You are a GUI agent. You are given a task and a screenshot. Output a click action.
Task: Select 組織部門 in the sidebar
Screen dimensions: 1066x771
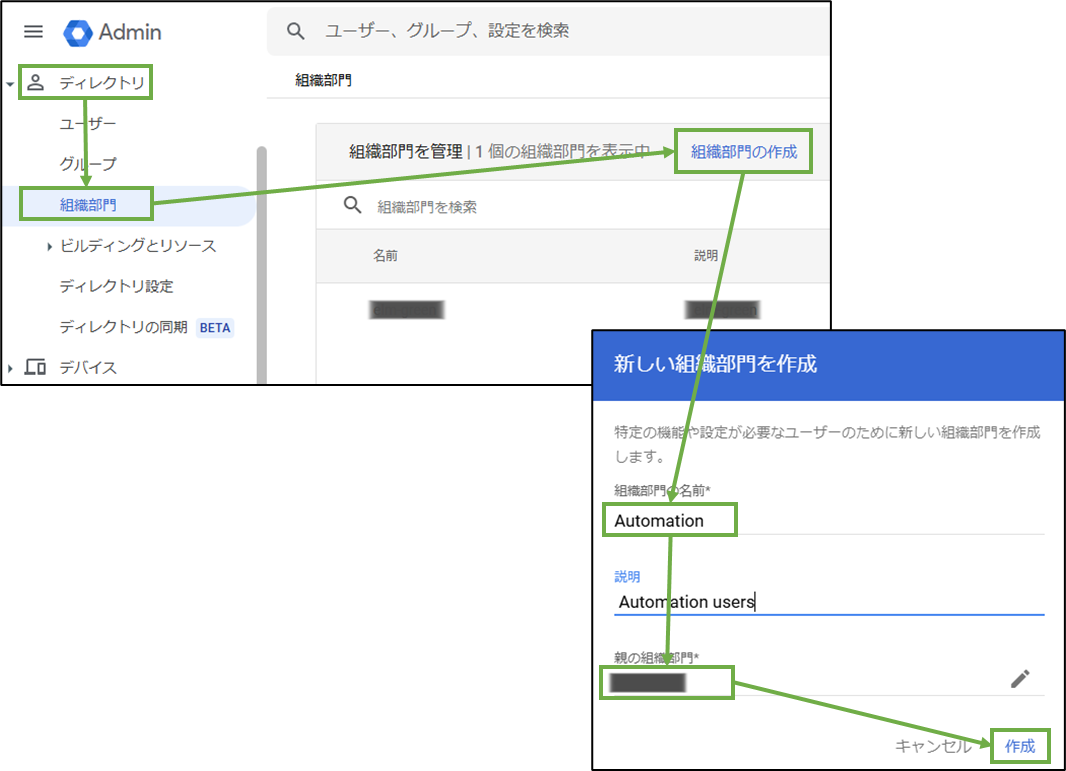point(88,205)
